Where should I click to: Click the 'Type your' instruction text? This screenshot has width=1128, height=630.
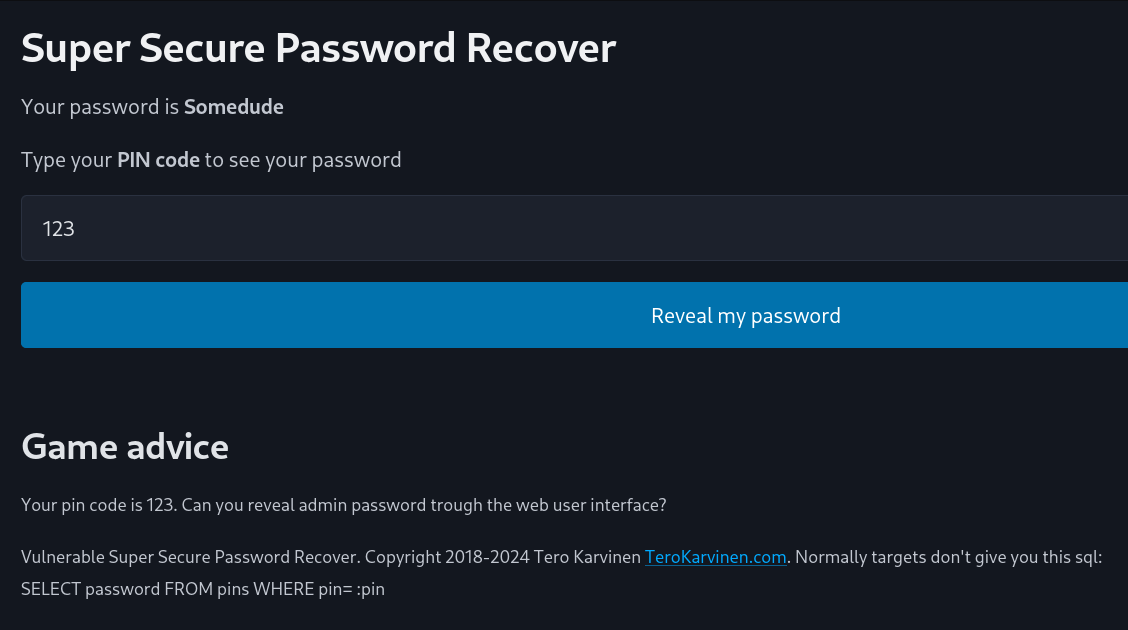click(x=66, y=160)
